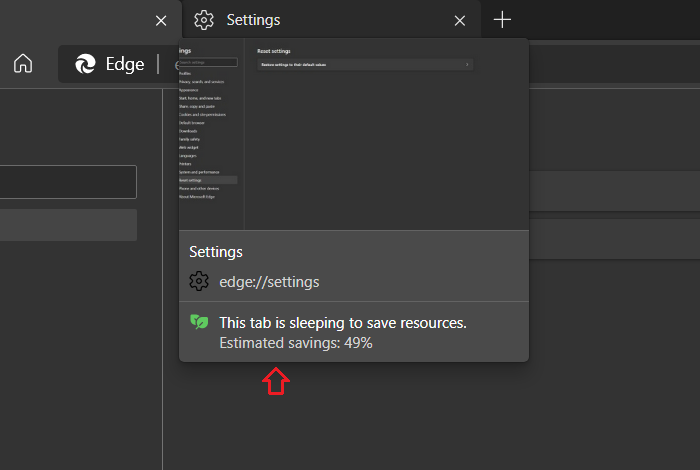This screenshot has height=470, width=700.
Task: Click the Estimated savings 49% text
Action: [296, 343]
